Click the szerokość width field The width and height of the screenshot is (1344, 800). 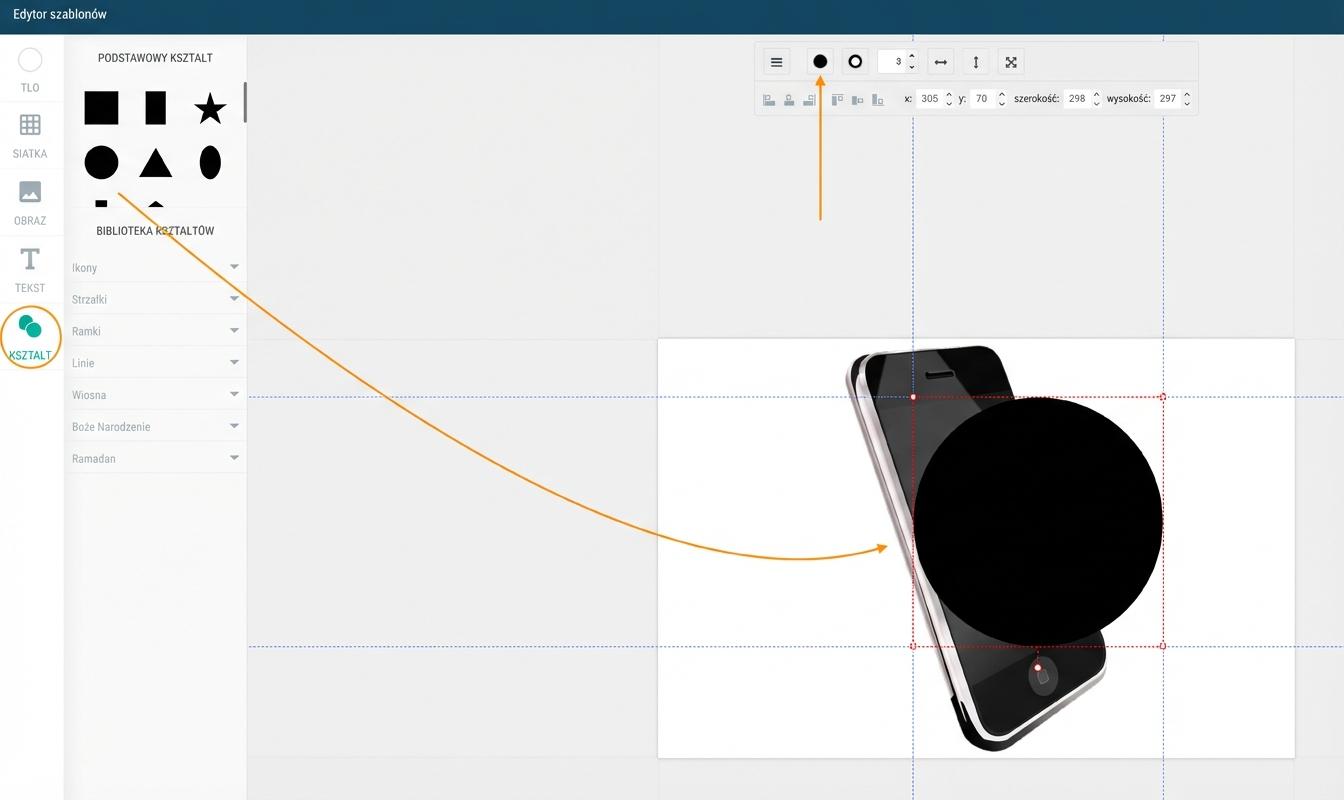1076,99
